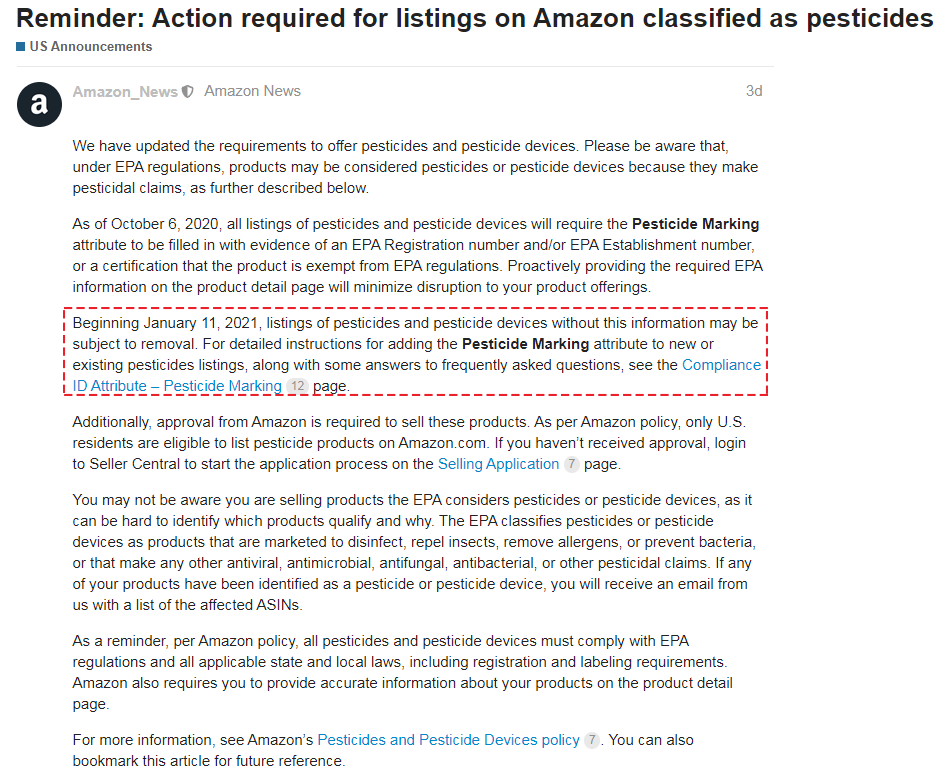The image size is (945, 781).
Task: Click the moderator shield icon beside Amazon_News
Action: pos(188,92)
